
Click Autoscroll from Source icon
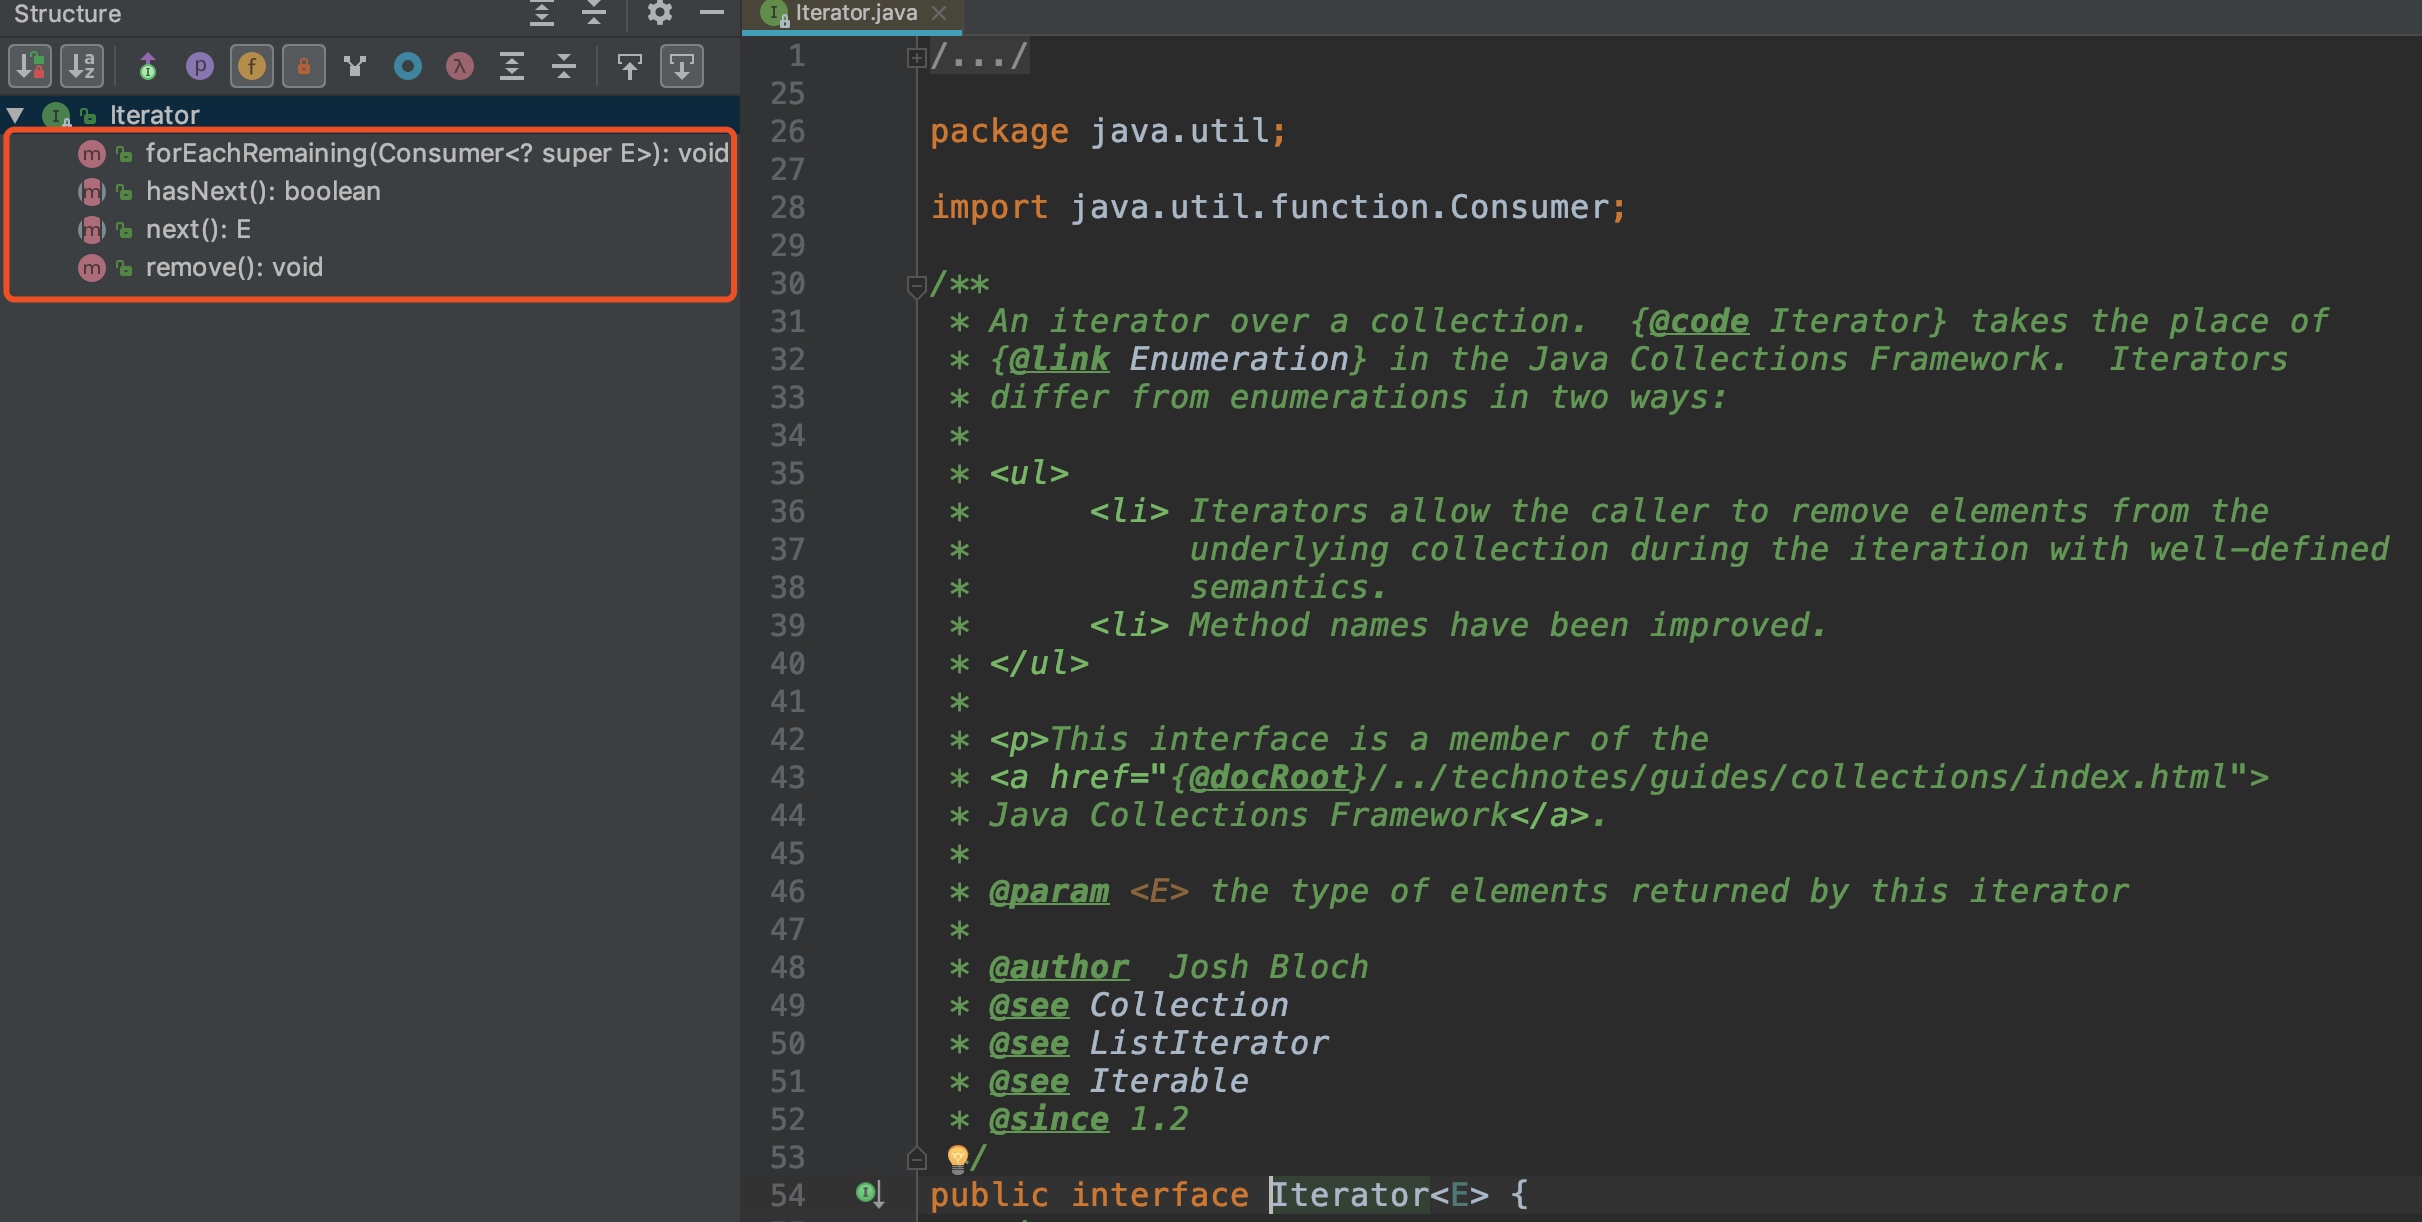click(x=682, y=67)
